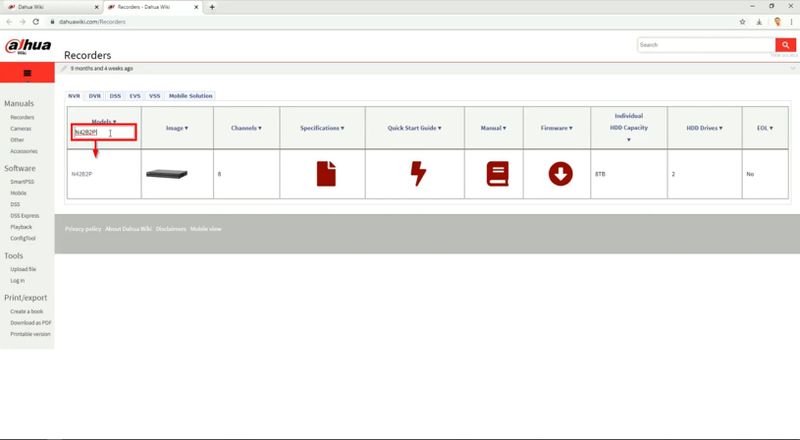The width and height of the screenshot is (800, 440).
Task: Open Mobile link under Software
Action: [18, 193]
